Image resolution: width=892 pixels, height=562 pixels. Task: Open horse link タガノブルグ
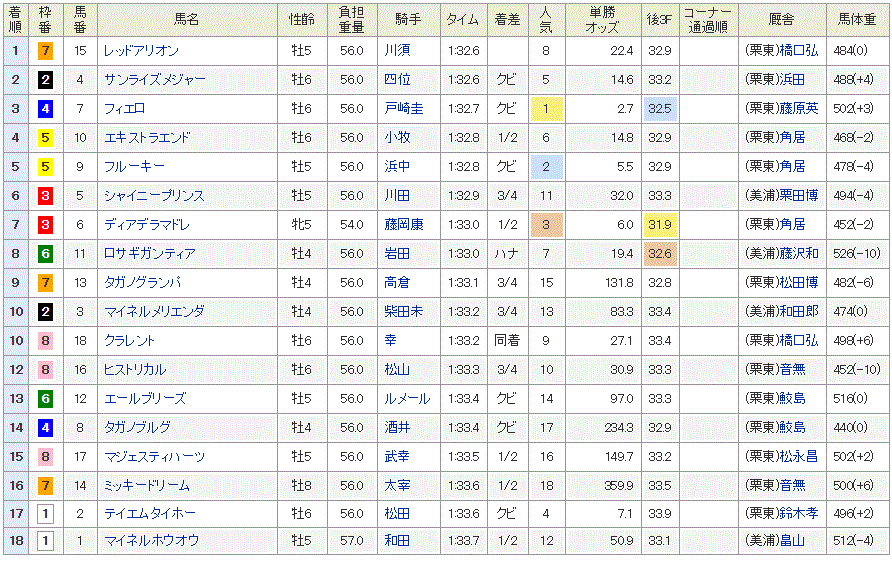pos(137,428)
